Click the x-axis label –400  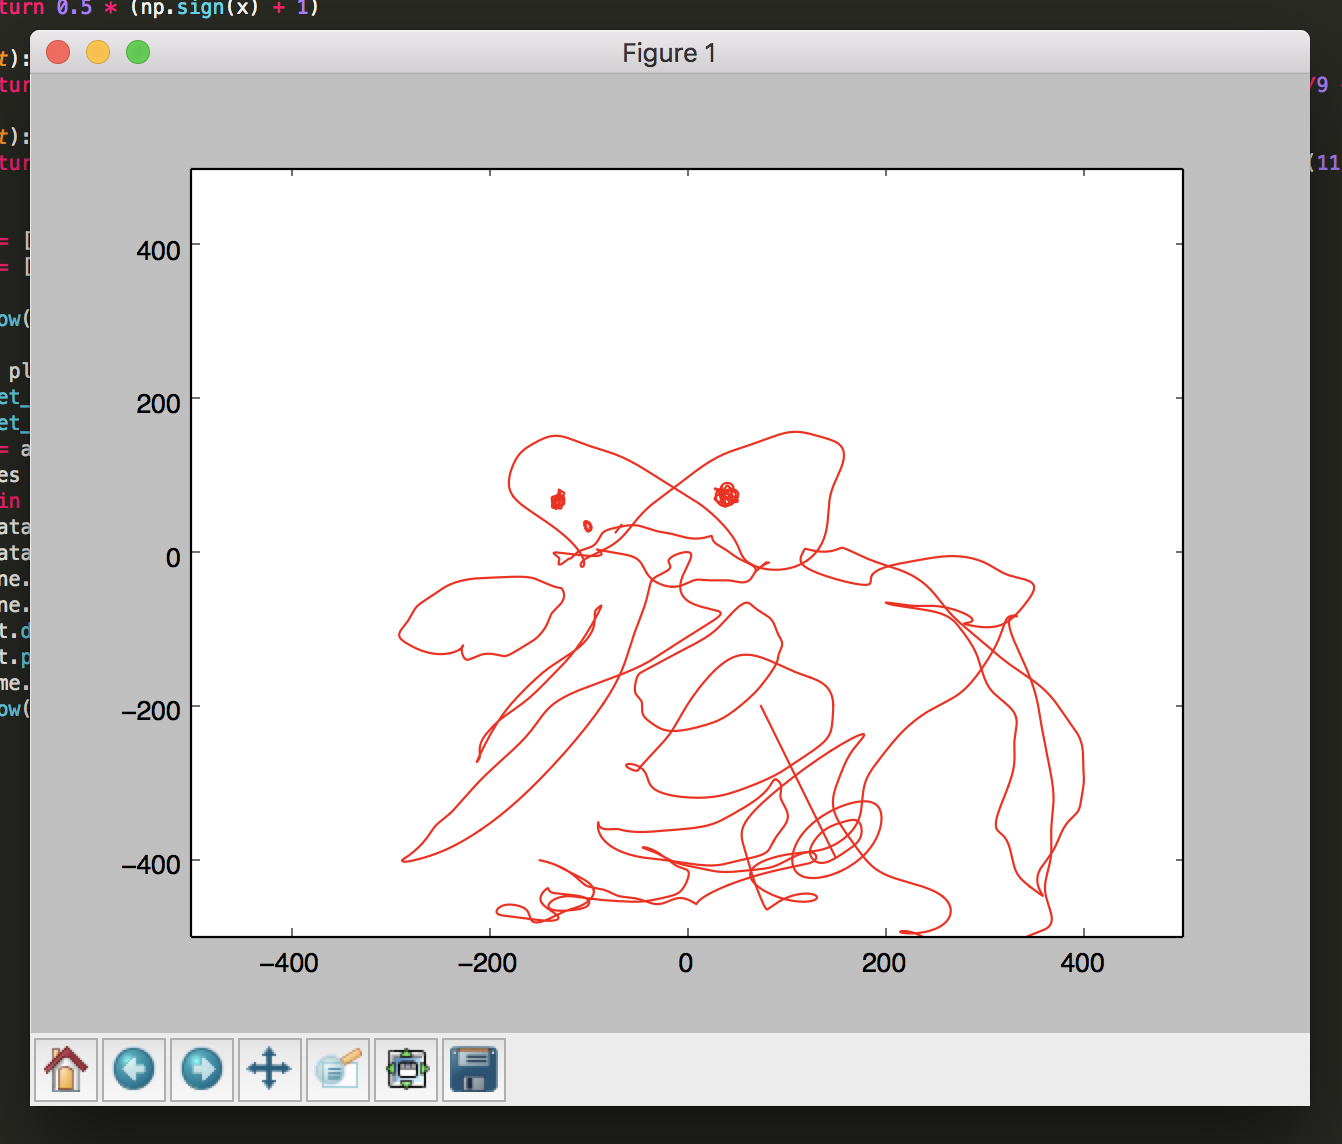coord(289,963)
